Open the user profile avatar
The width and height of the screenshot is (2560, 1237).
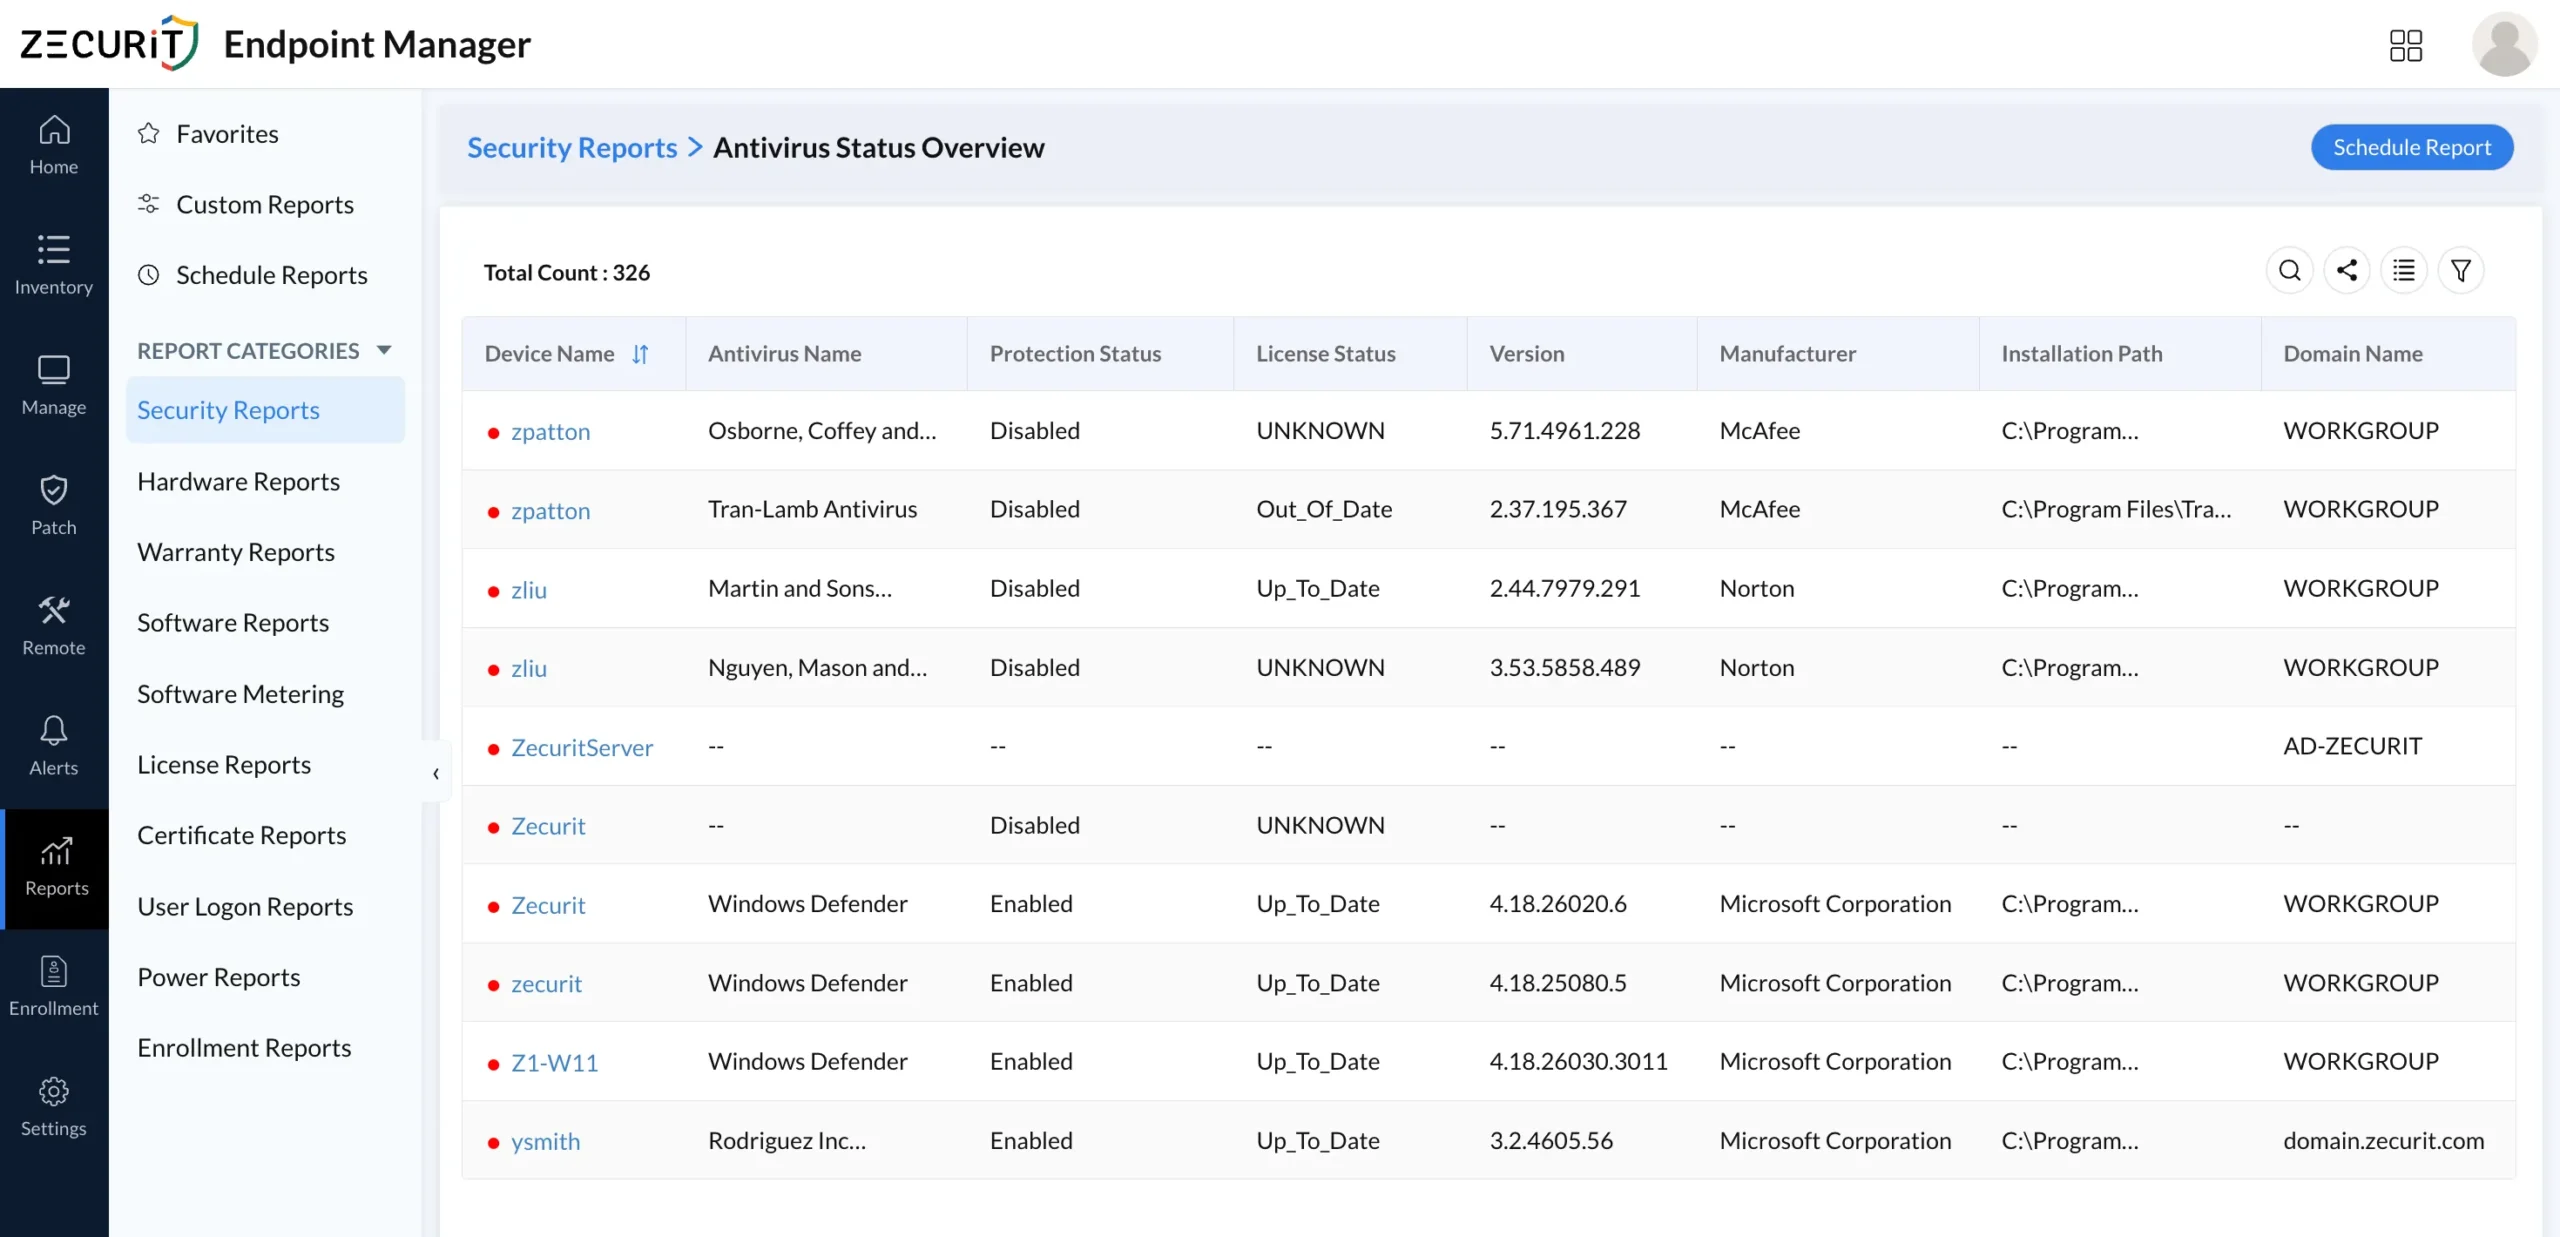click(x=2504, y=44)
